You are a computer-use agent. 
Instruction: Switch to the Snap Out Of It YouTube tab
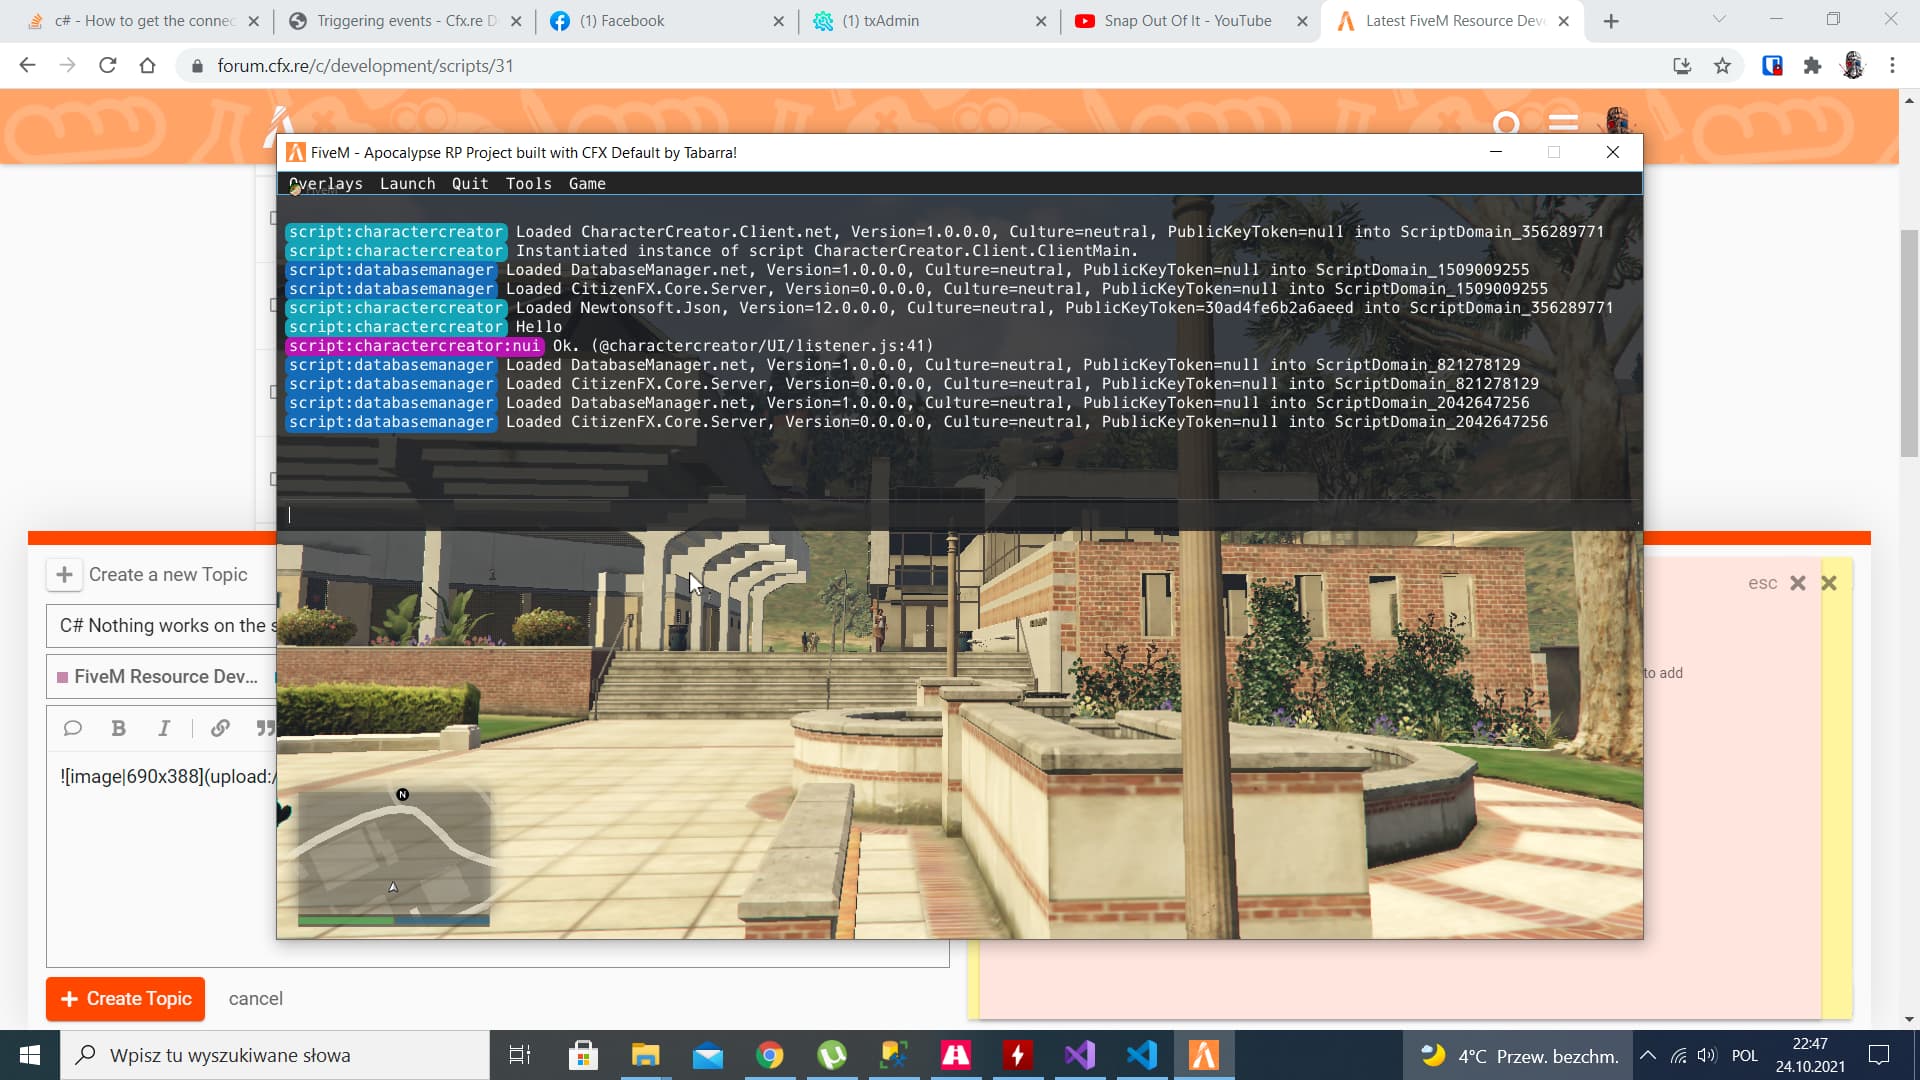[1188, 21]
